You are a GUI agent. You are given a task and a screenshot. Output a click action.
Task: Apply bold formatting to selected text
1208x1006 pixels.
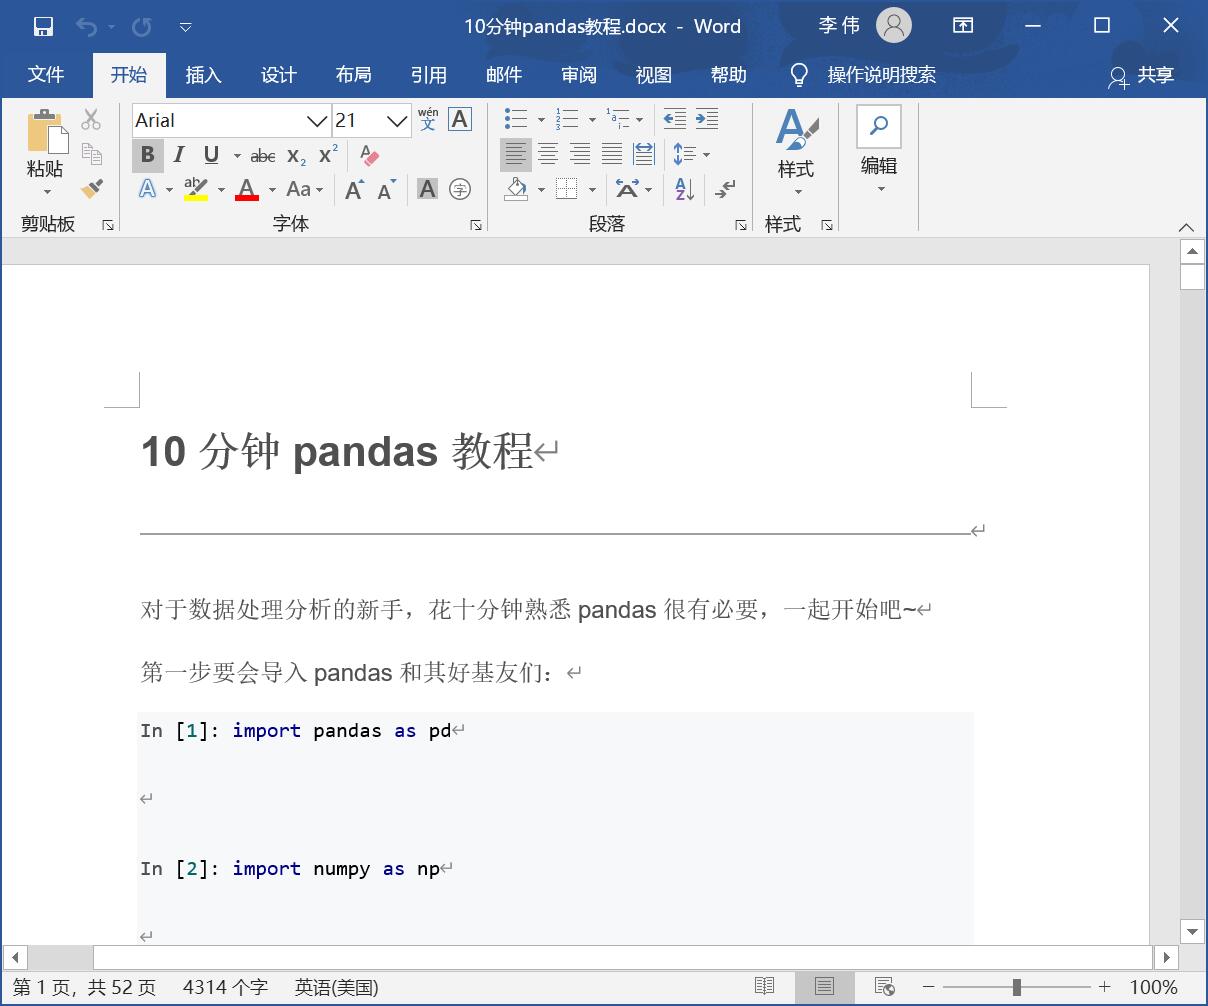[147, 155]
